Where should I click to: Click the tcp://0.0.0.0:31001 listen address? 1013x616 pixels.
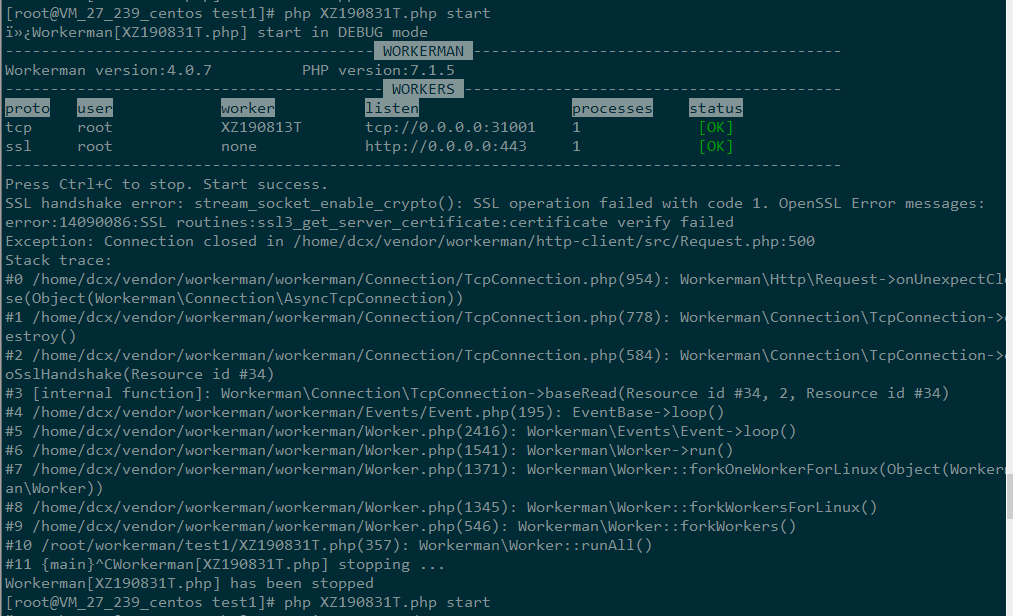pos(450,127)
